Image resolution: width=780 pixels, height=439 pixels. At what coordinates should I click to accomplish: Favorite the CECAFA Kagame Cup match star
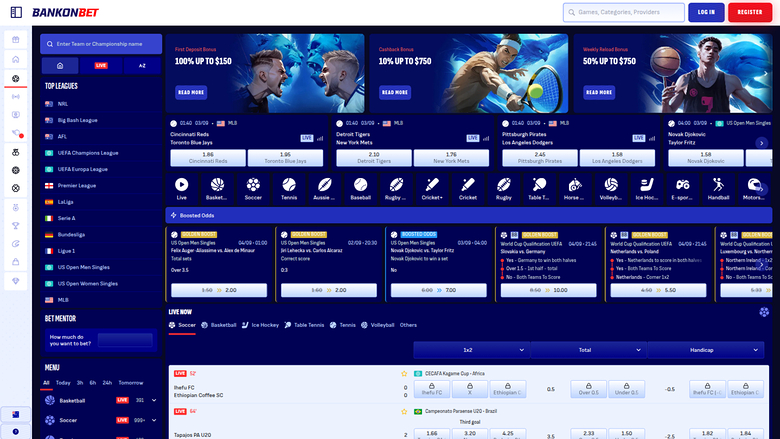pyautogui.click(x=404, y=373)
